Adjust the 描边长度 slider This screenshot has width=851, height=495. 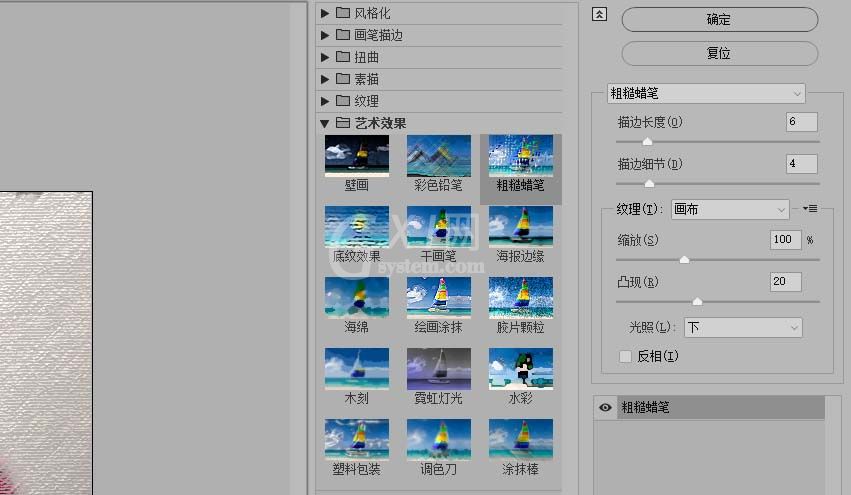[647, 142]
